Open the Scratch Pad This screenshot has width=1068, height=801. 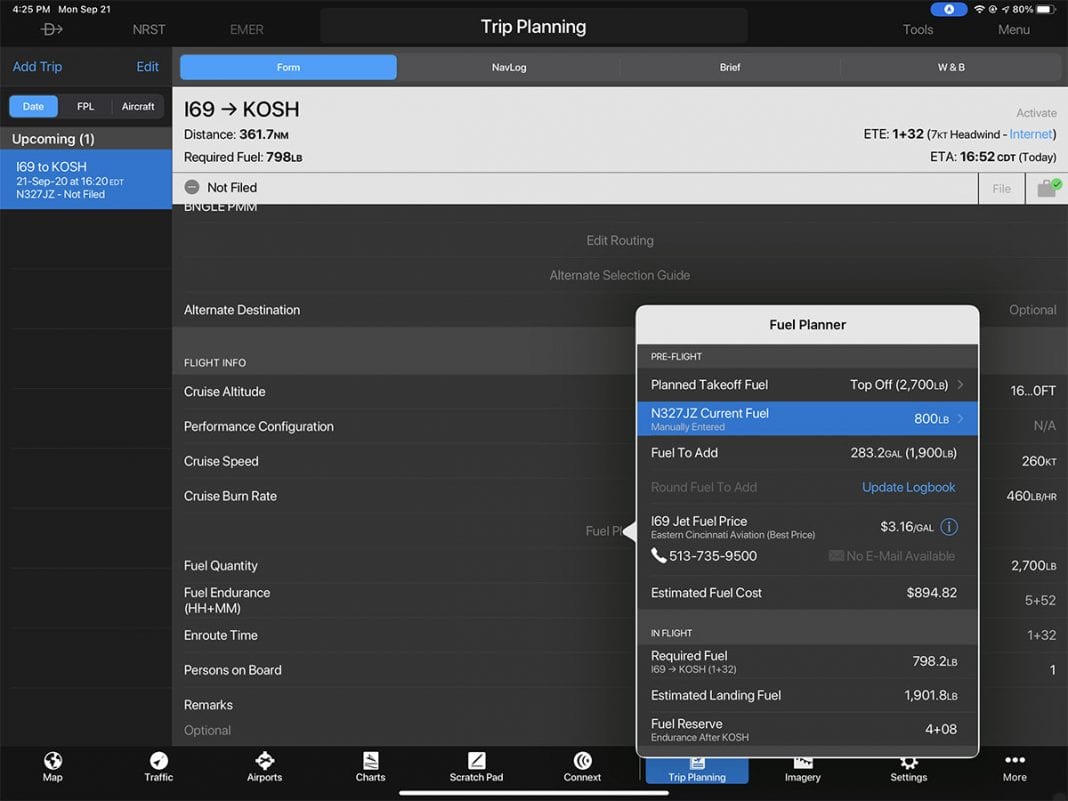tap(476, 767)
